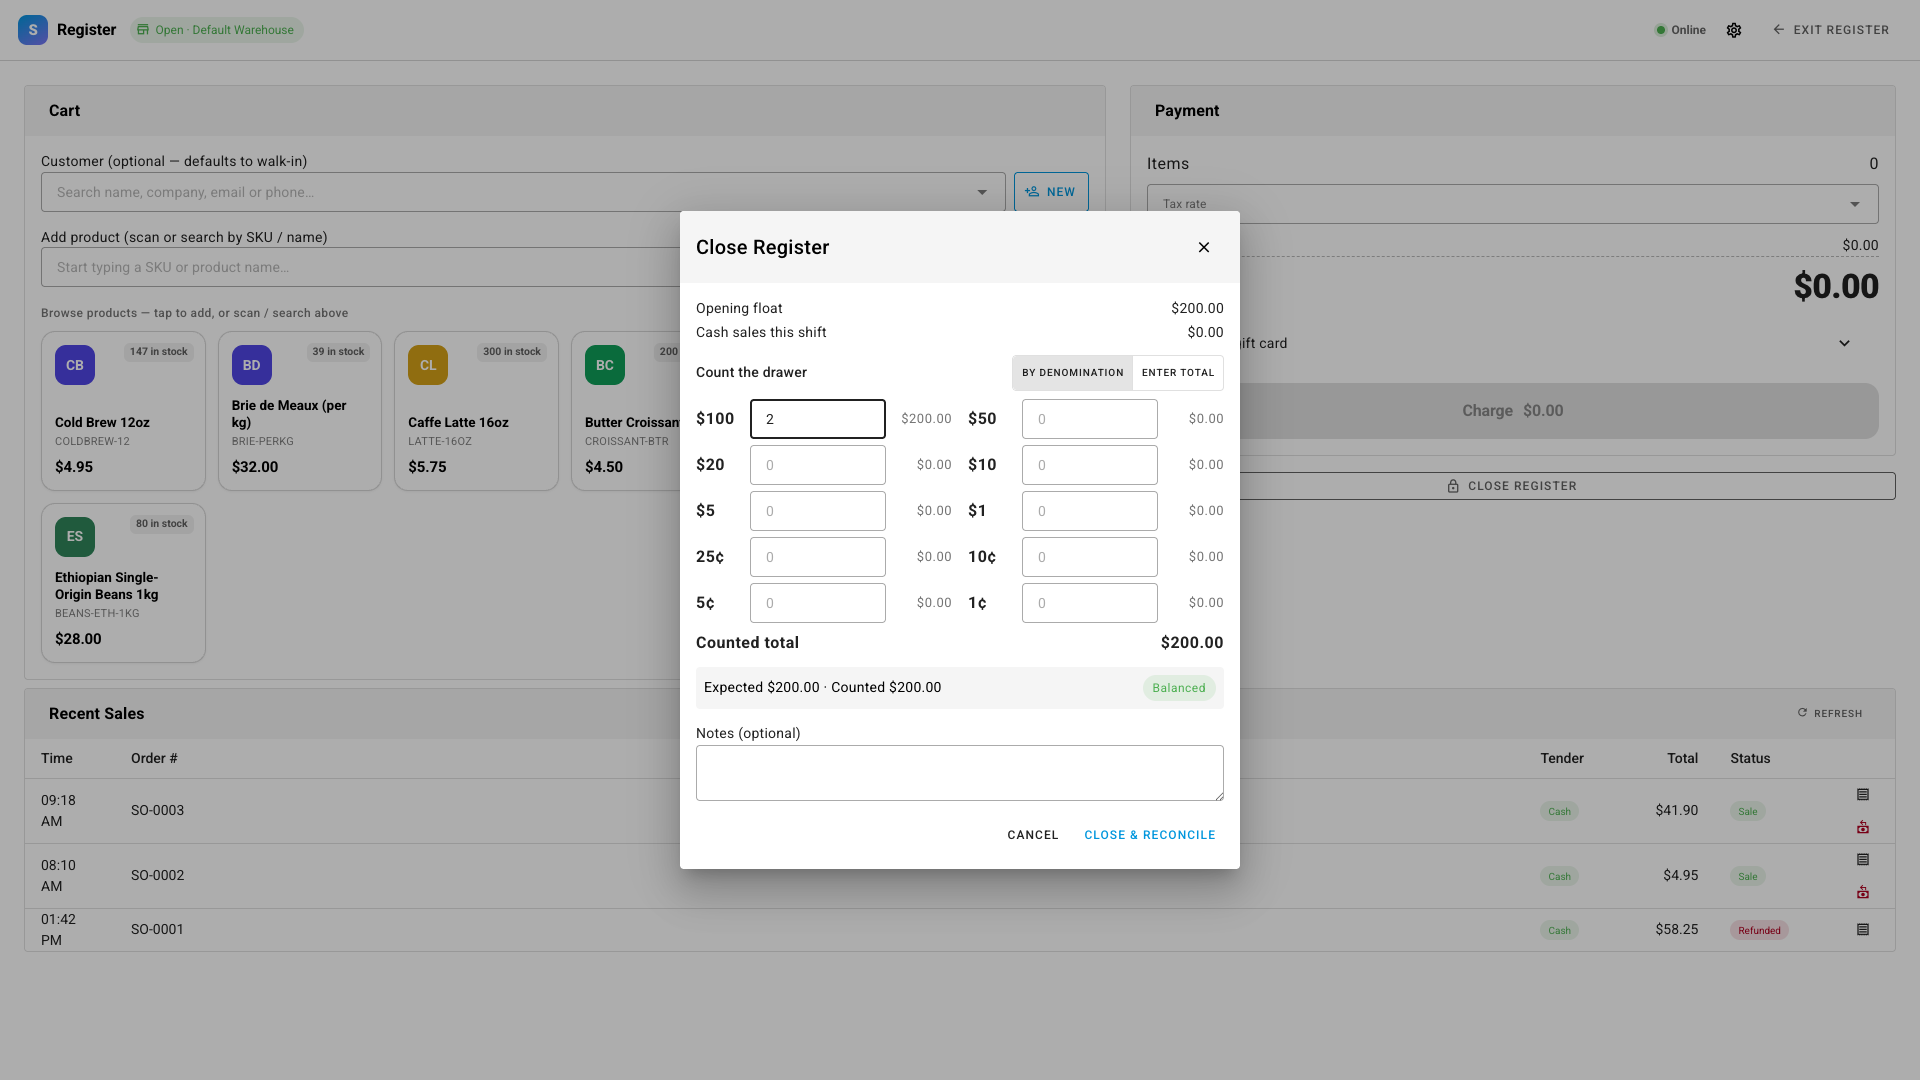
Task: Switch to By Denomination mode
Action: tap(1072, 373)
